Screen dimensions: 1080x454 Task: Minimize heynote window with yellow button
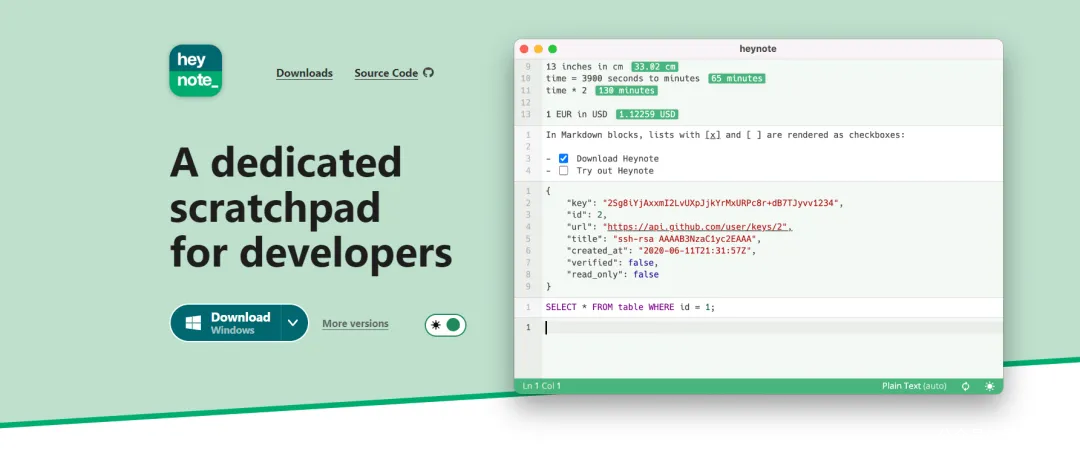pos(538,49)
